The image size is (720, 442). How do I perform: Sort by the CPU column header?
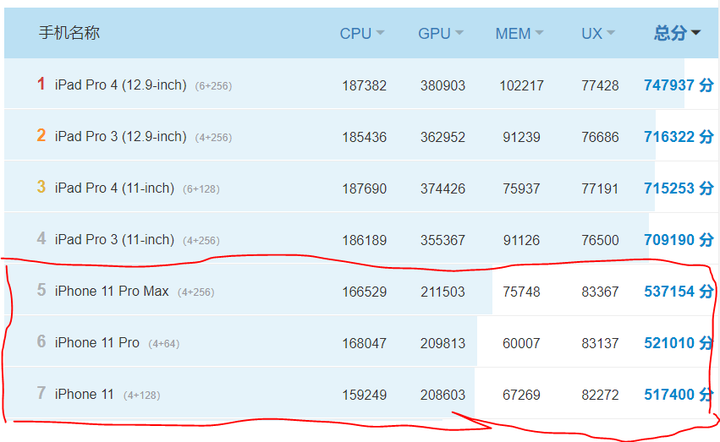pos(362,34)
